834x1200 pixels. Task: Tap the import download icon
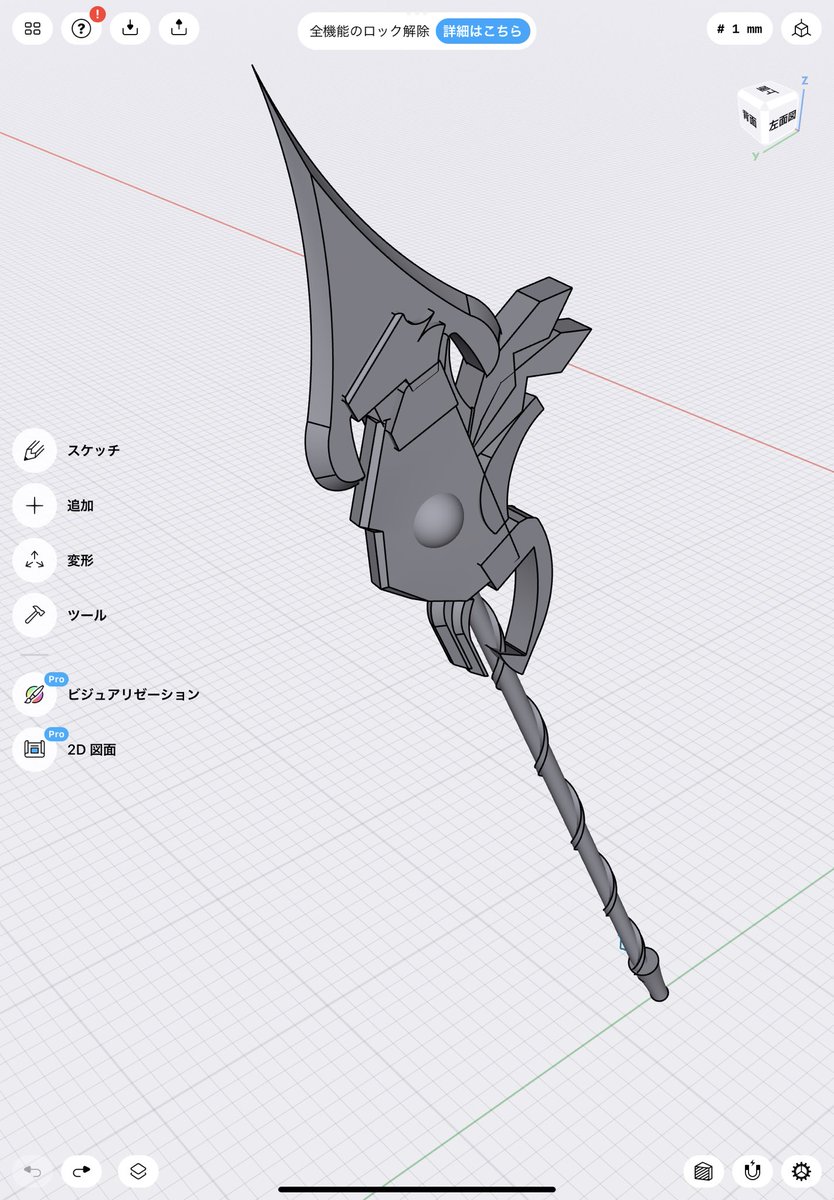click(130, 29)
